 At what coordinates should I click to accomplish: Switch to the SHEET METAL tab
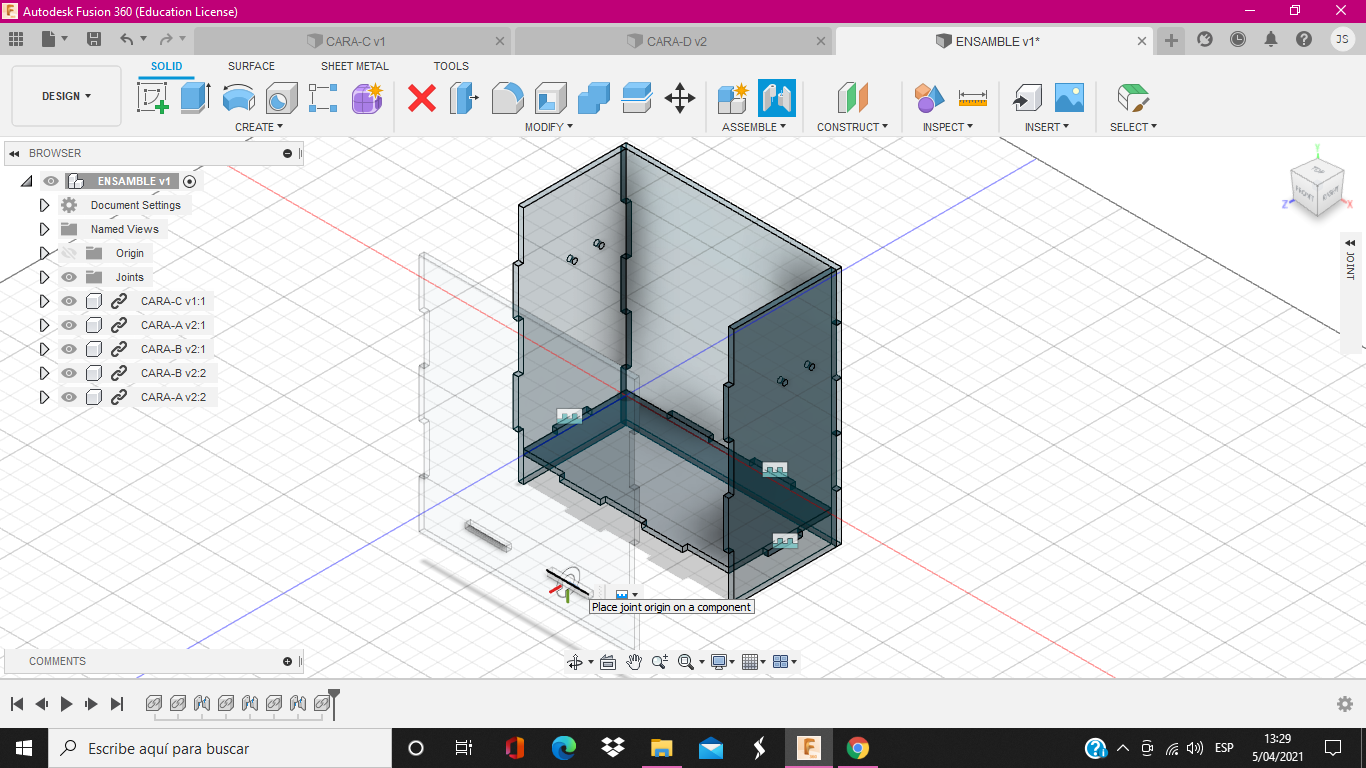tap(354, 66)
